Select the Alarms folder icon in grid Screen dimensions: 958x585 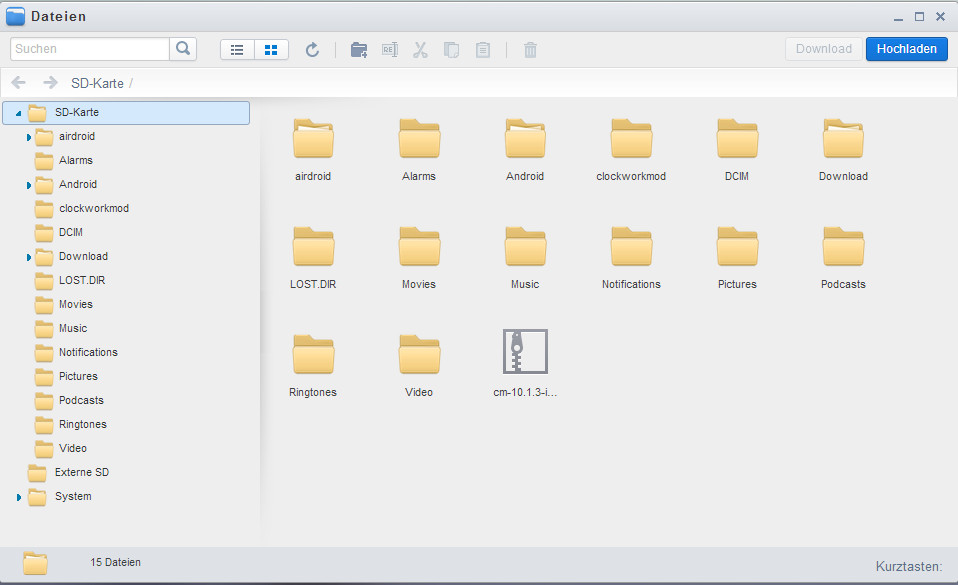coord(419,139)
